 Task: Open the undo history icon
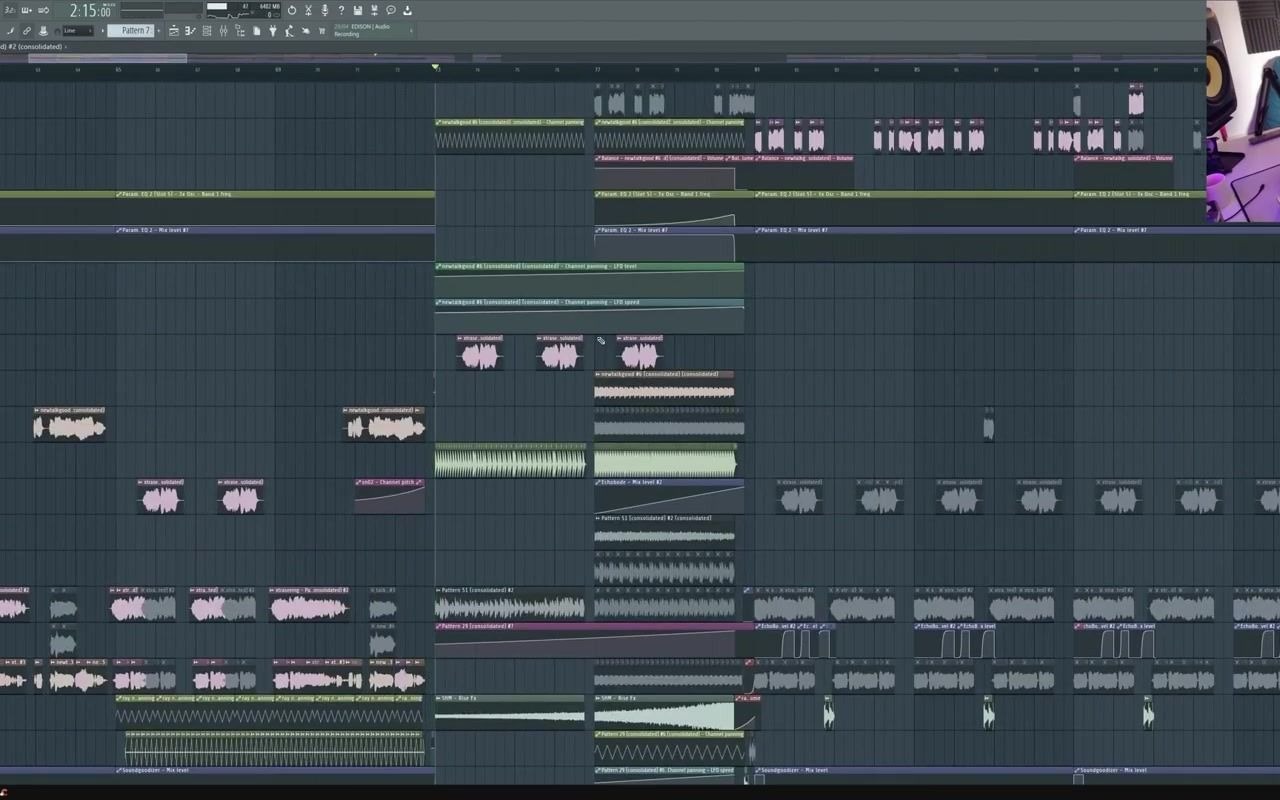pyautogui.click(x=292, y=10)
